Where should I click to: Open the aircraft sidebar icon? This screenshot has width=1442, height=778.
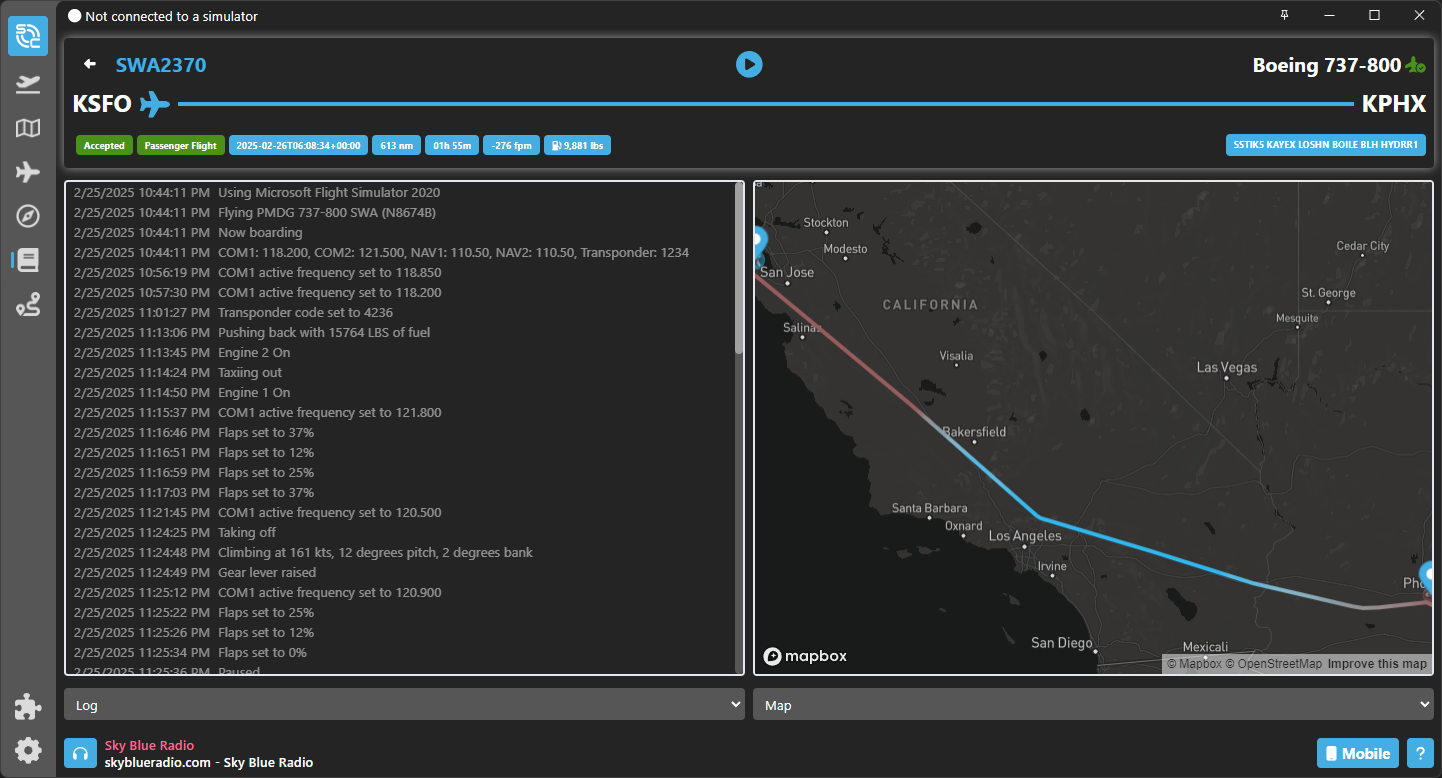(28, 172)
